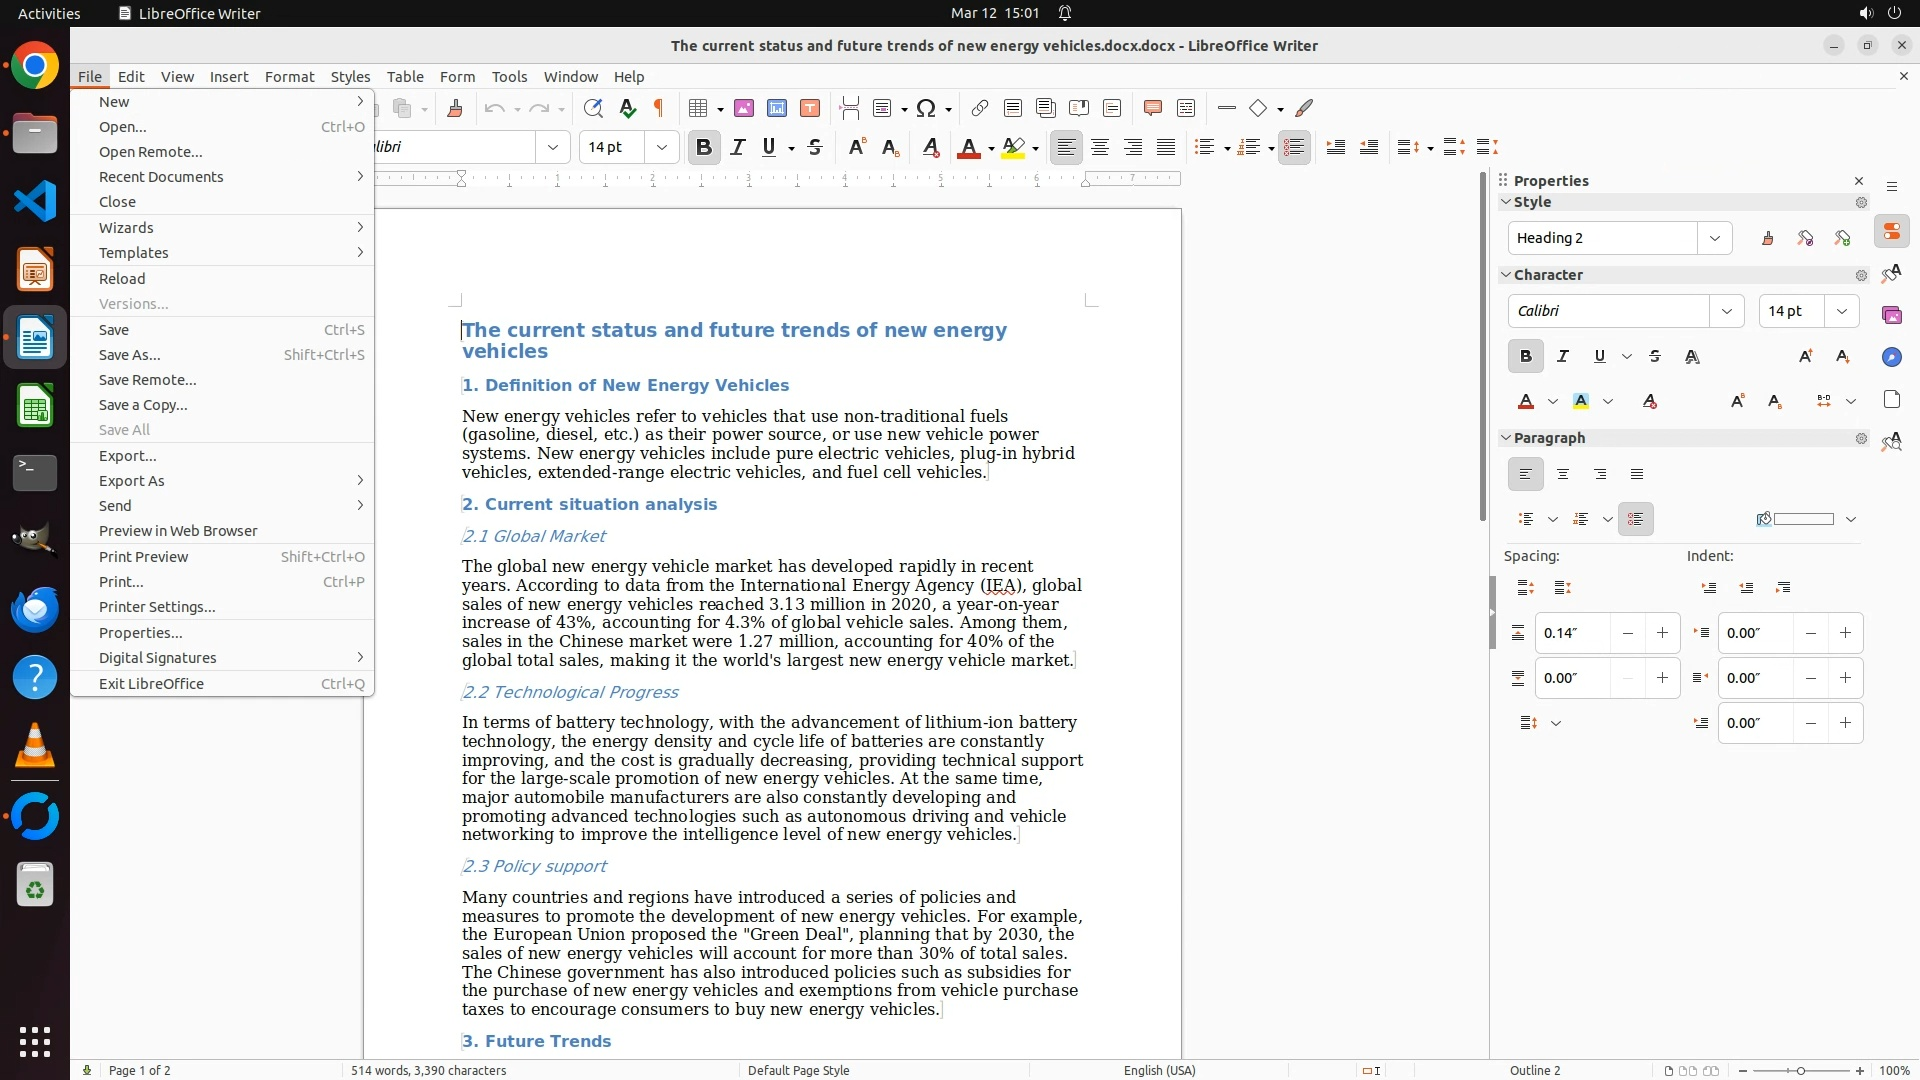
Task: Open the 14 pt font size dropdown in toolbar
Action: [x=661, y=147]
